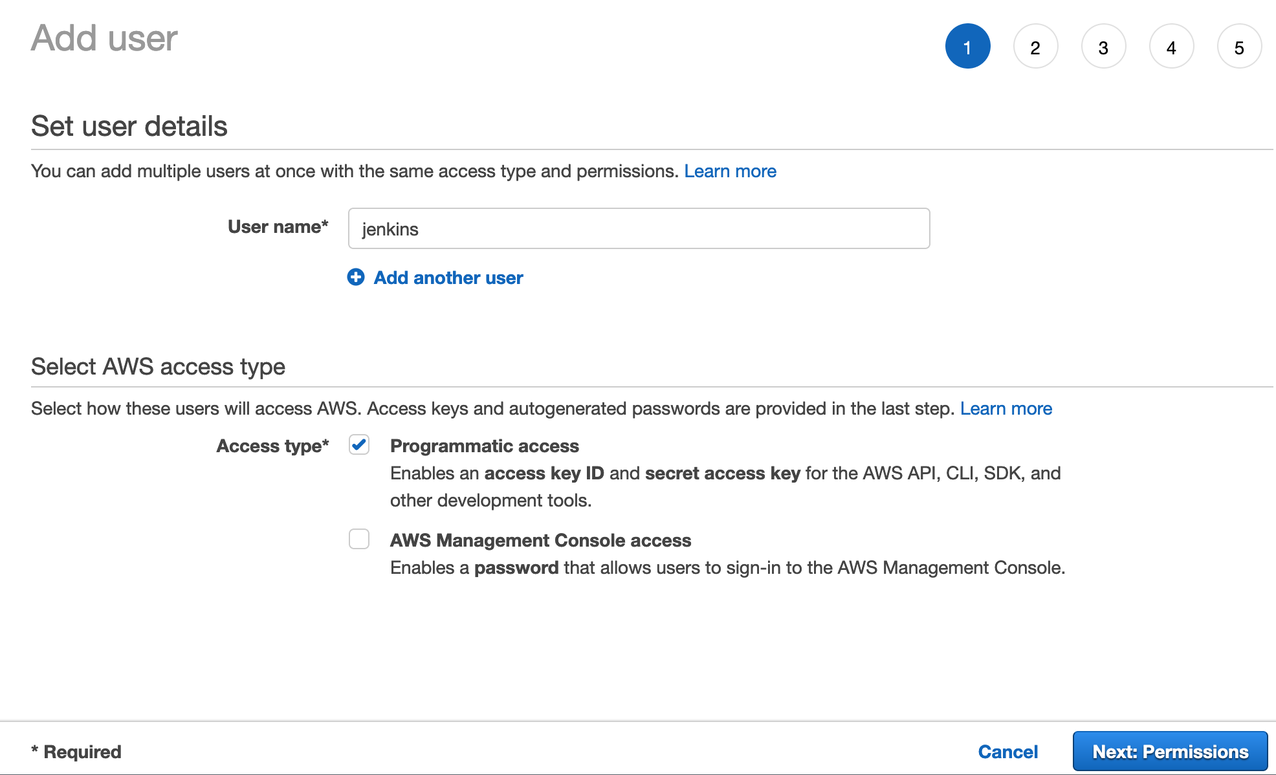Image resolution: width=1276 pixels, height=775 pixels.
Task: Click the step 5 indicator
Action: click(1239, 47)
